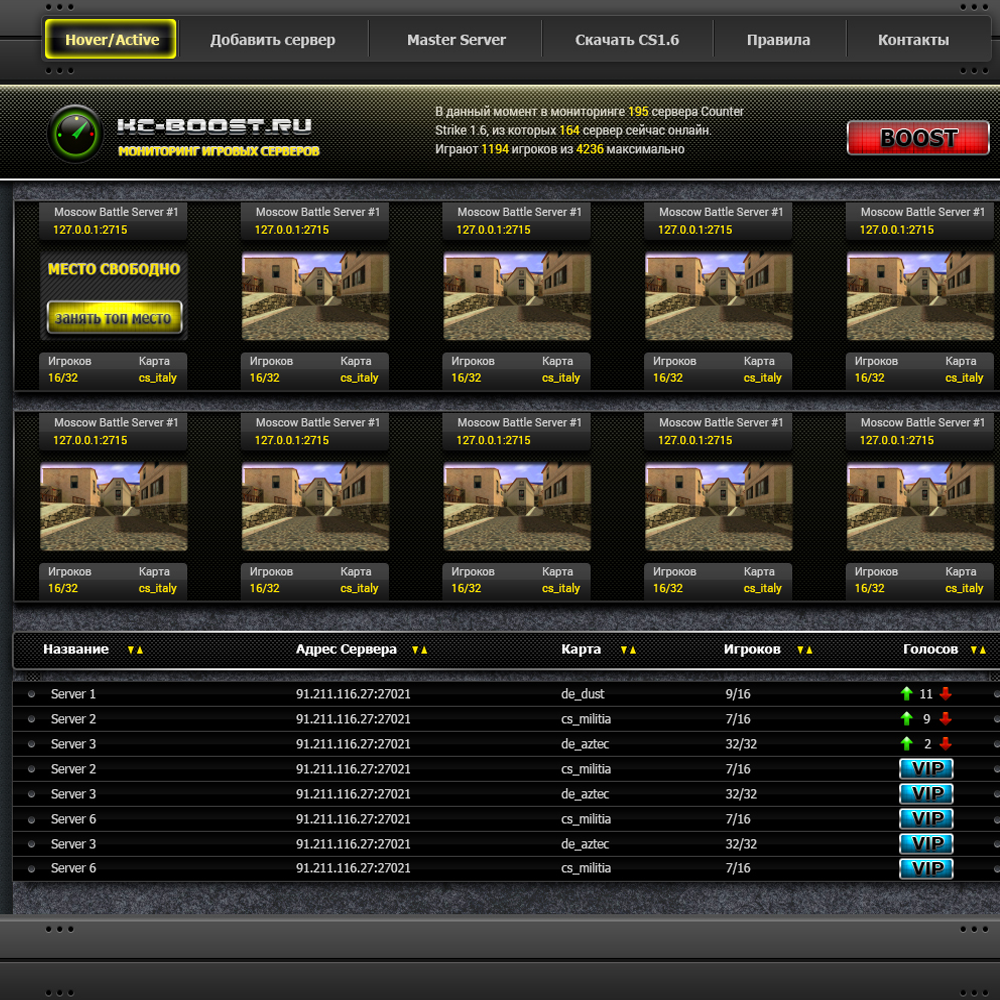This screenshot has height=1000, width=1000.
Task: Click the 1194 players count
Action: pyautogui.click(x=495, y=149)
